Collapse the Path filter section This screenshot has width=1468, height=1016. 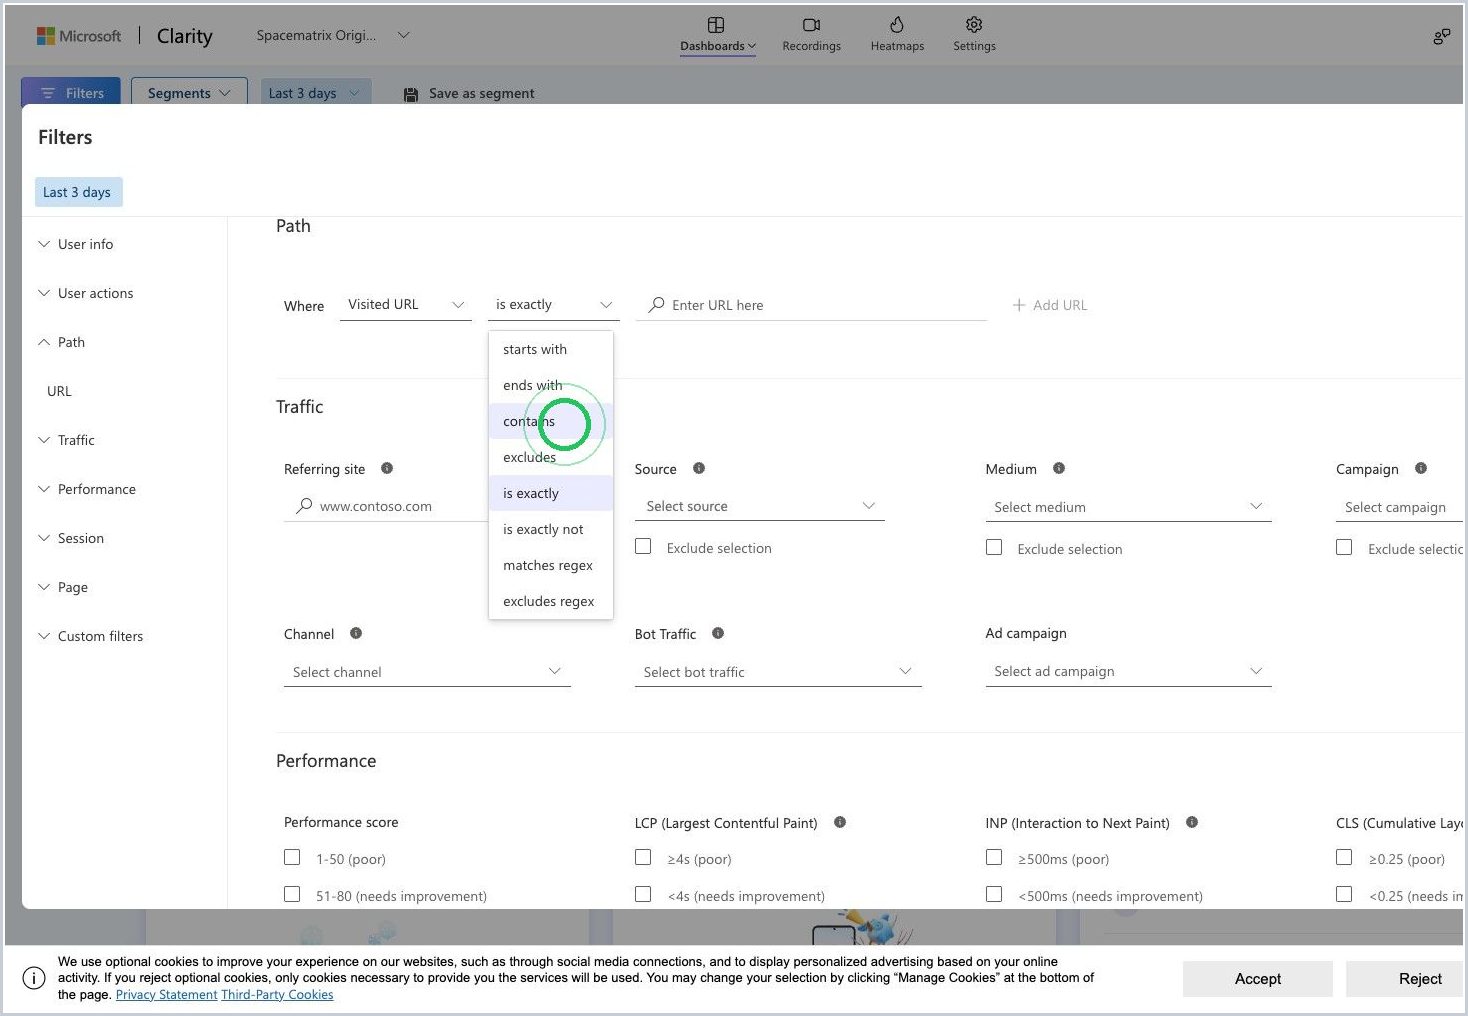pyautogui.click(x=62, y=342)
